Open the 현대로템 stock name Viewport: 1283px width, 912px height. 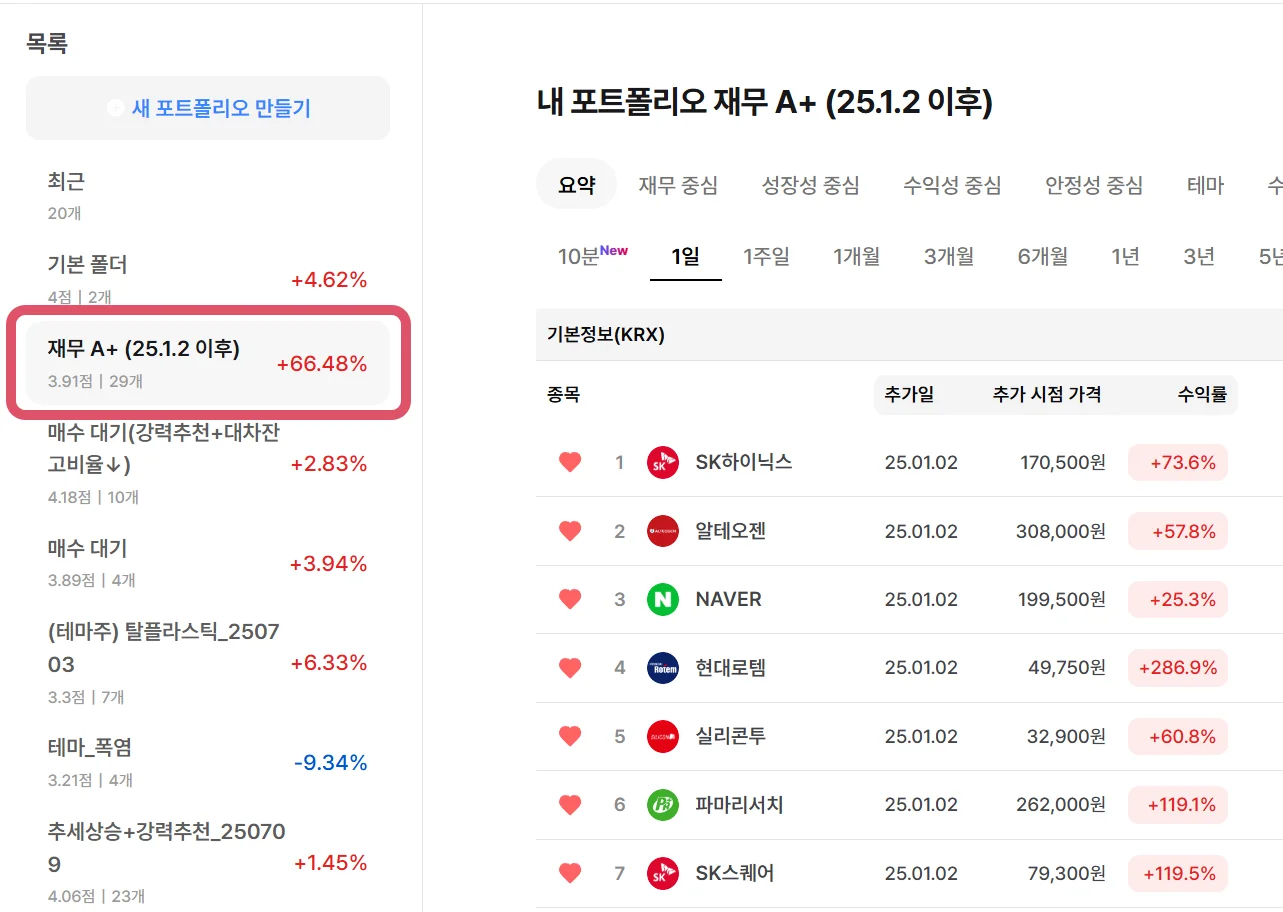click(x=731, y=668)
